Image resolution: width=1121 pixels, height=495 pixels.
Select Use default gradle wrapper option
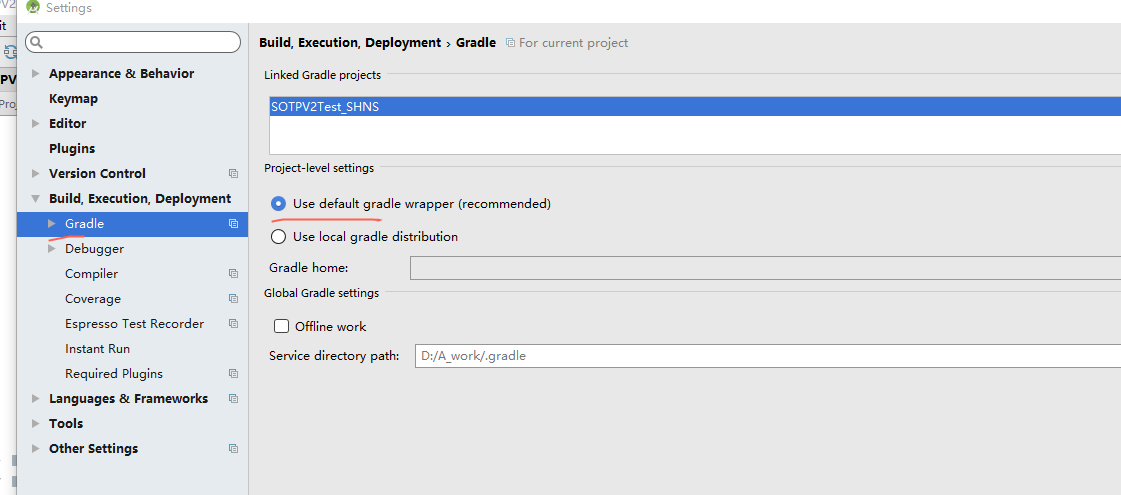point(278,204)
